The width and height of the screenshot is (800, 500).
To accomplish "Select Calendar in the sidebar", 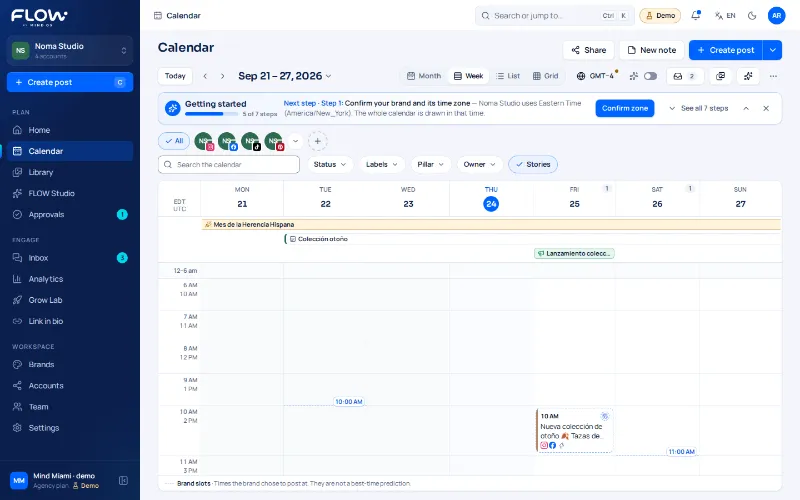I will [x=70, y=151].
